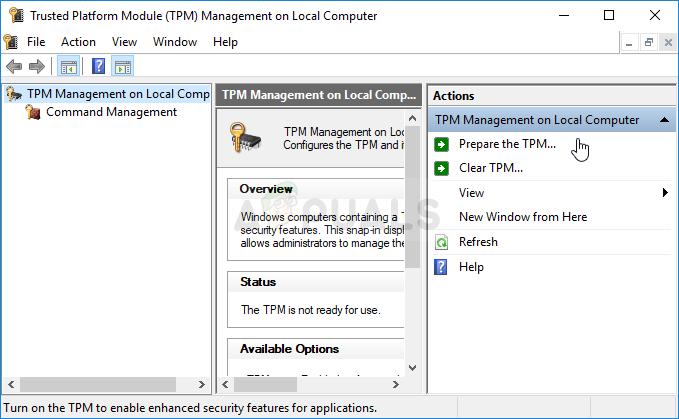This screenshot has width=679, height=419.
Task: Click the Back arrow toolbar icon
Action: 14,66
